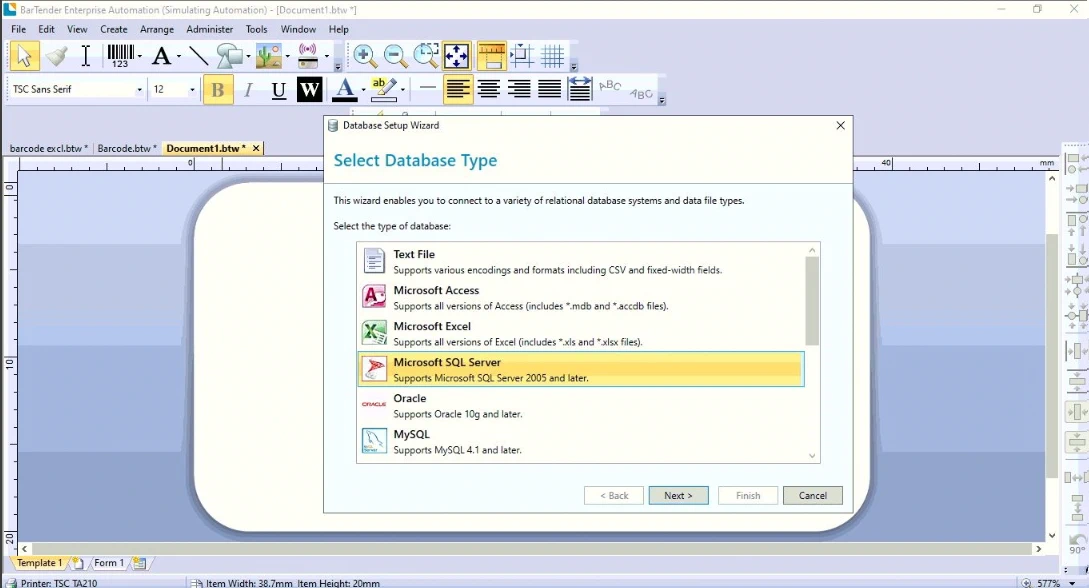Zoom out using the minus magnifier
This screenshot has width=1089, height=588.
[x=395, y=56]
